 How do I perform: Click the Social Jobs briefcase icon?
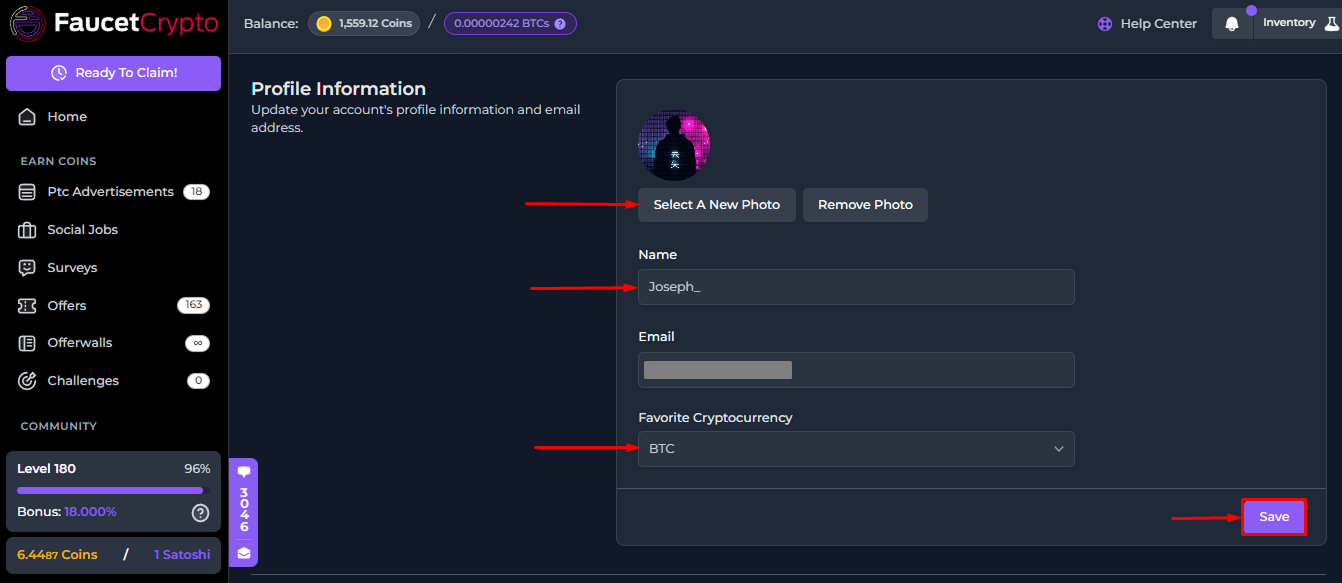27,230
